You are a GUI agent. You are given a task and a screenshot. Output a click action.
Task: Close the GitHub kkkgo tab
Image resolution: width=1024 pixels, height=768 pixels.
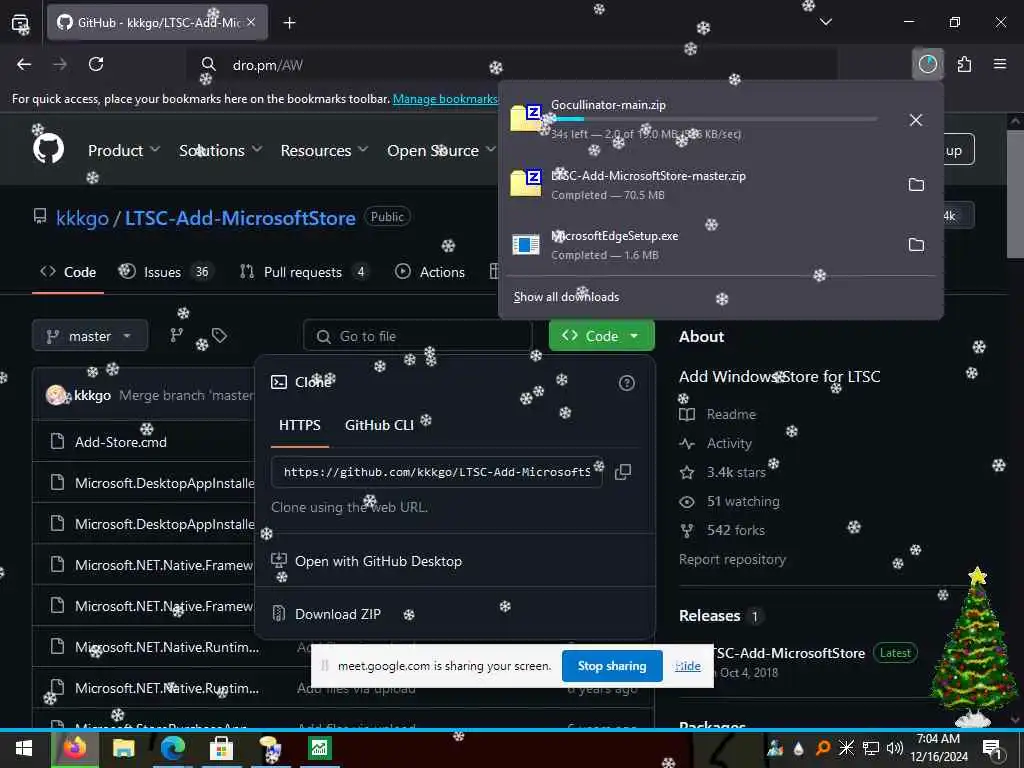[x=251, y=22]
